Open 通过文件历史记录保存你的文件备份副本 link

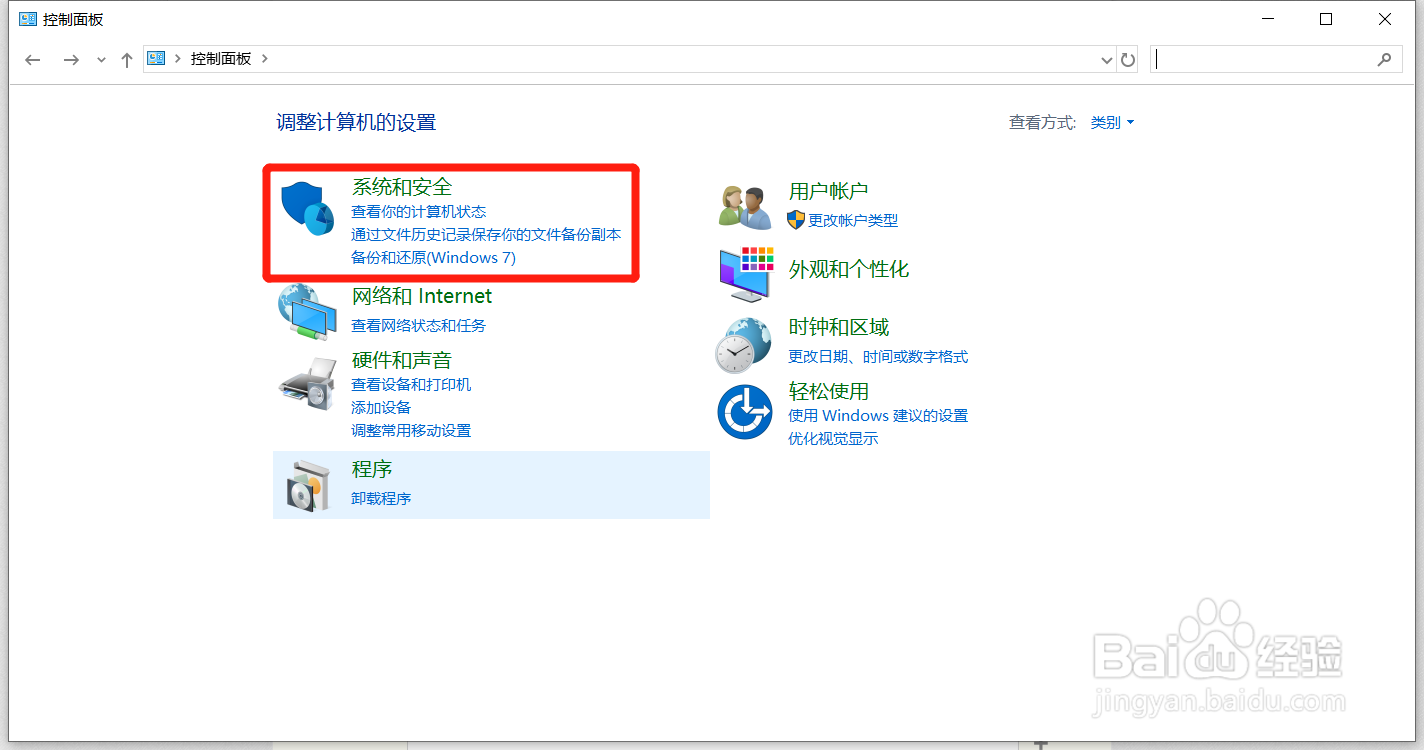pos(486,235)
